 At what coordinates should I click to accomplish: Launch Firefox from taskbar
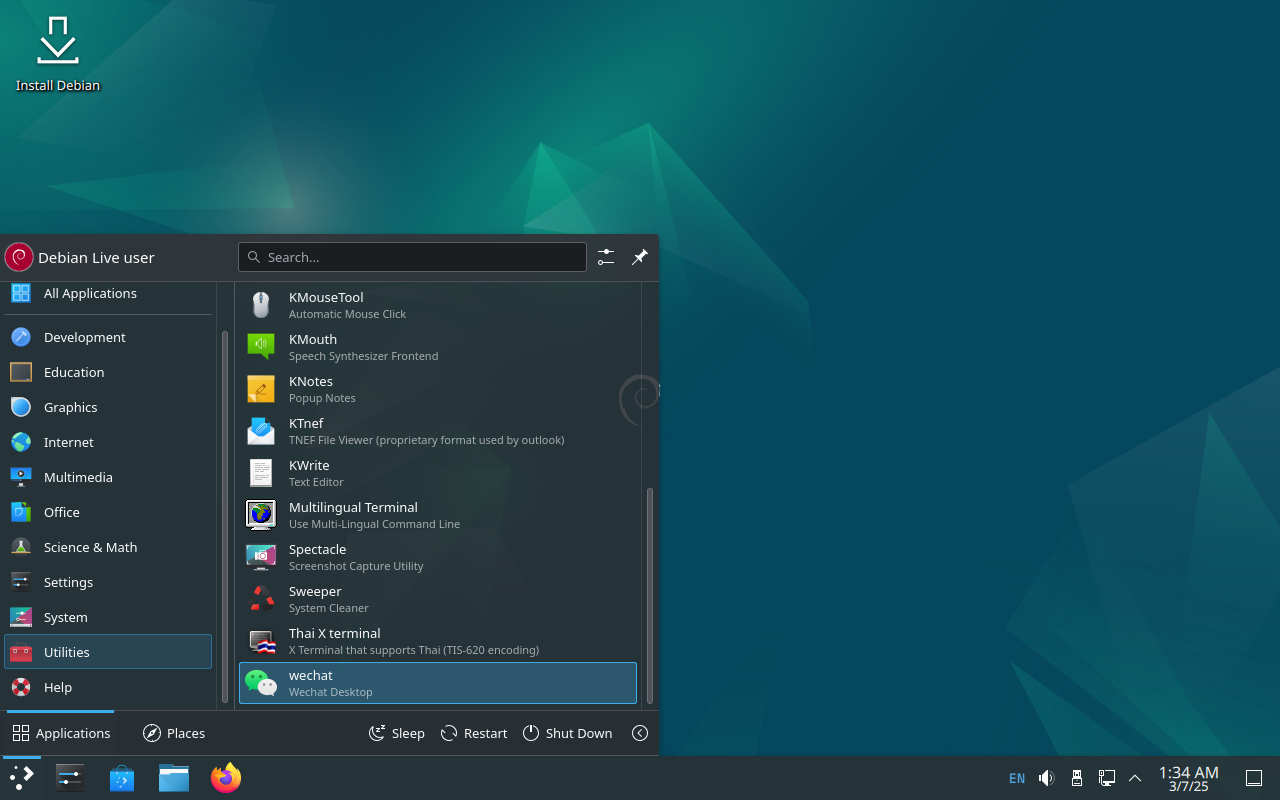tap(226, 778)
